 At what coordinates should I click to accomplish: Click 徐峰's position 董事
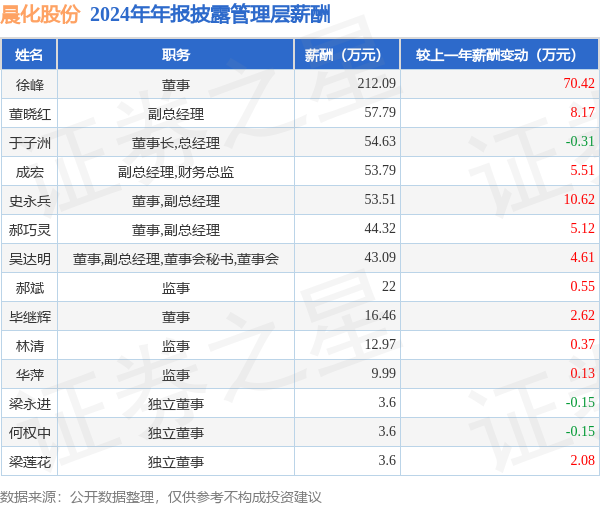176,85
